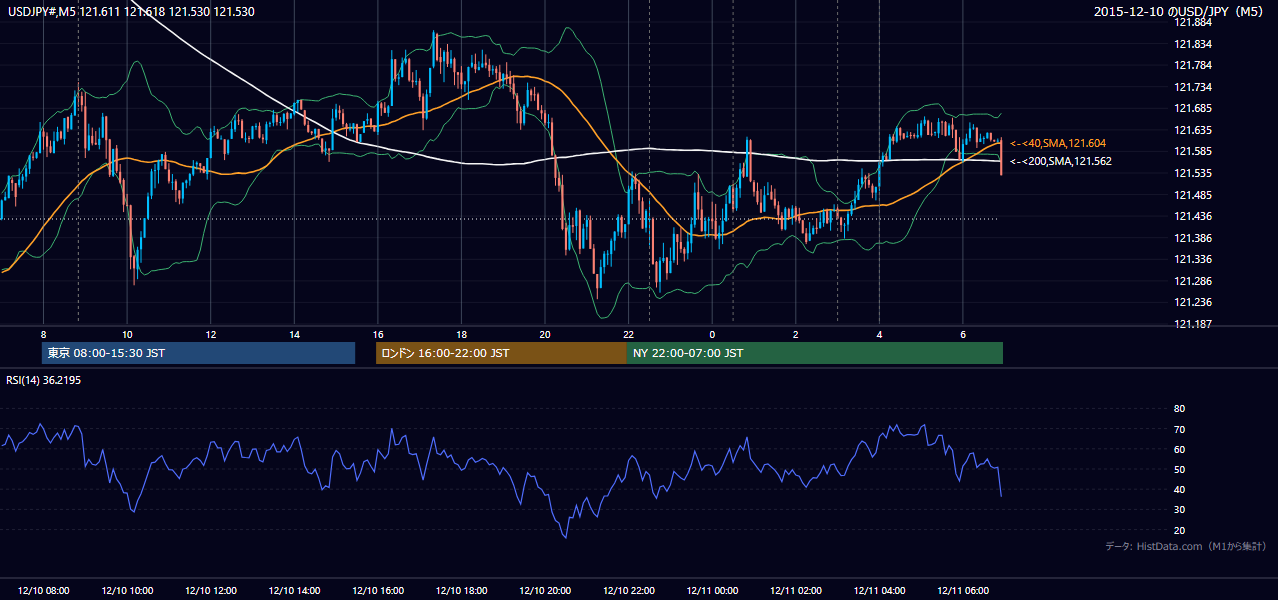The width and height of the screenshot is (1278, 600).
Task: Click the 200 SMA 121.562 label
Action: click(x=1061, y=161)
